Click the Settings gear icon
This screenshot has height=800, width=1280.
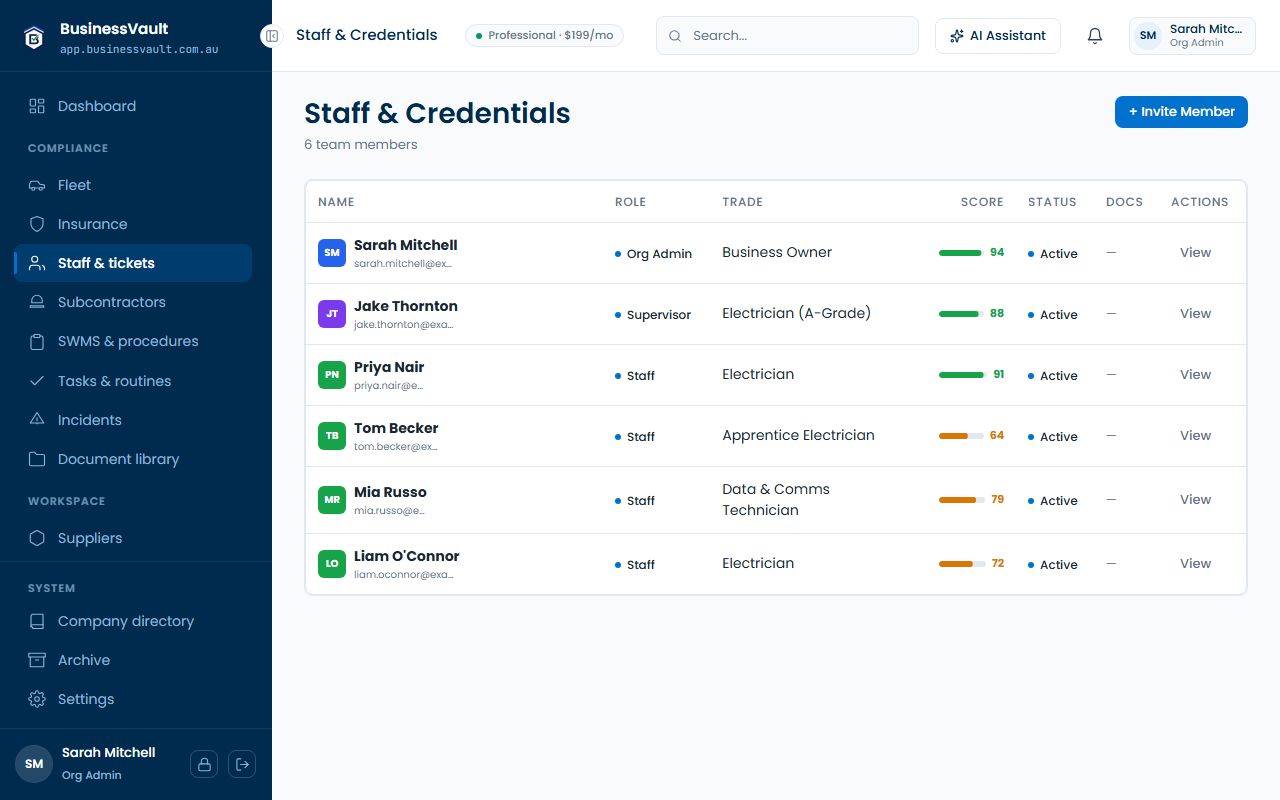click(37, 699)
